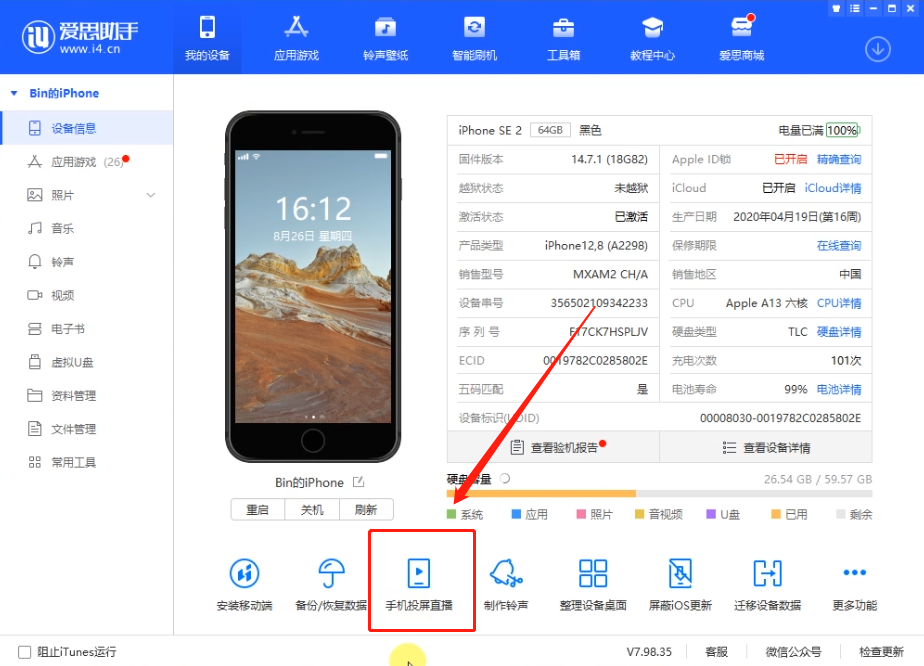Click the download manager arrow icon
The width and height of the screenshot is (924, 666).
click(877, 50)
